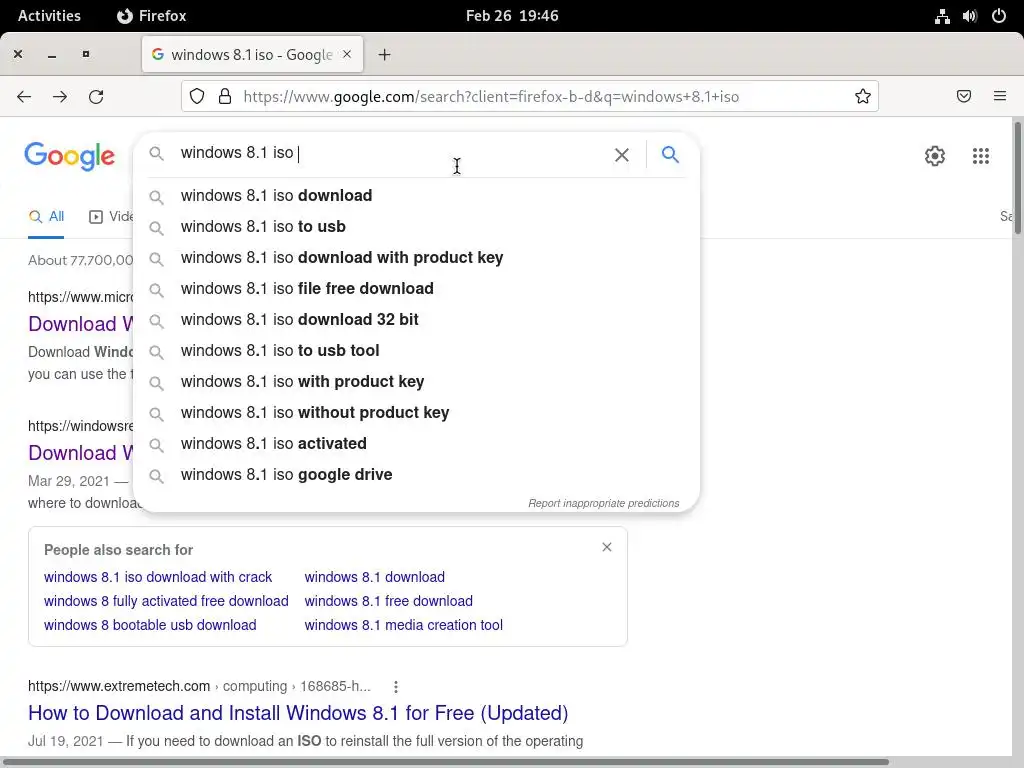Select suggestion 'iso file free download'
Viewport: 1024px width, 768px height.
tap(416, 289)
